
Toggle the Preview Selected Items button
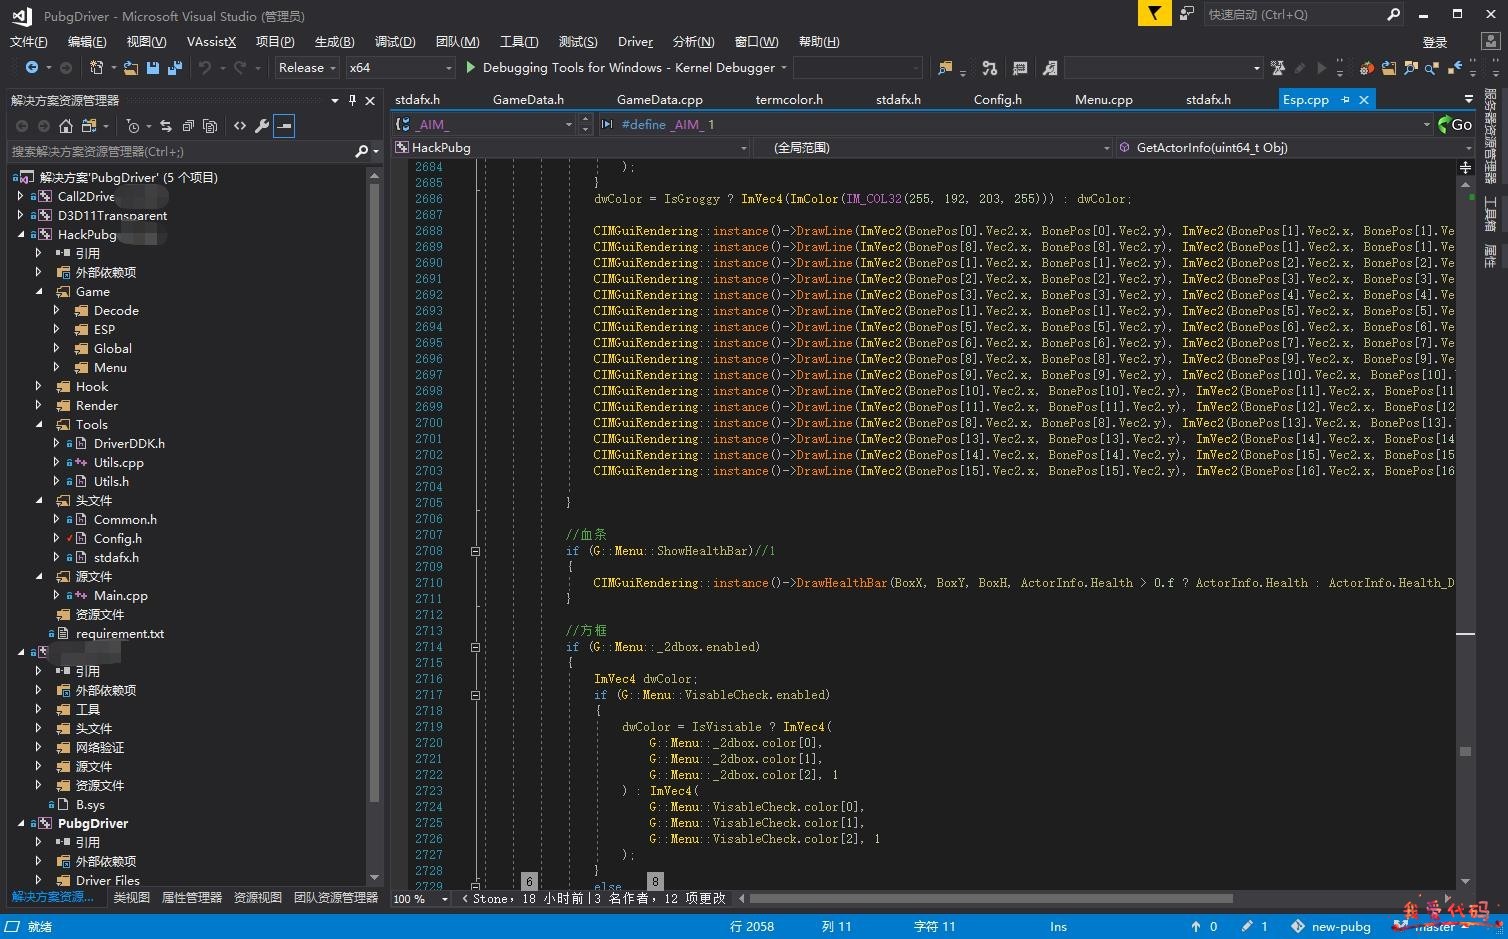pyautogui.click(x=284, y=126)
